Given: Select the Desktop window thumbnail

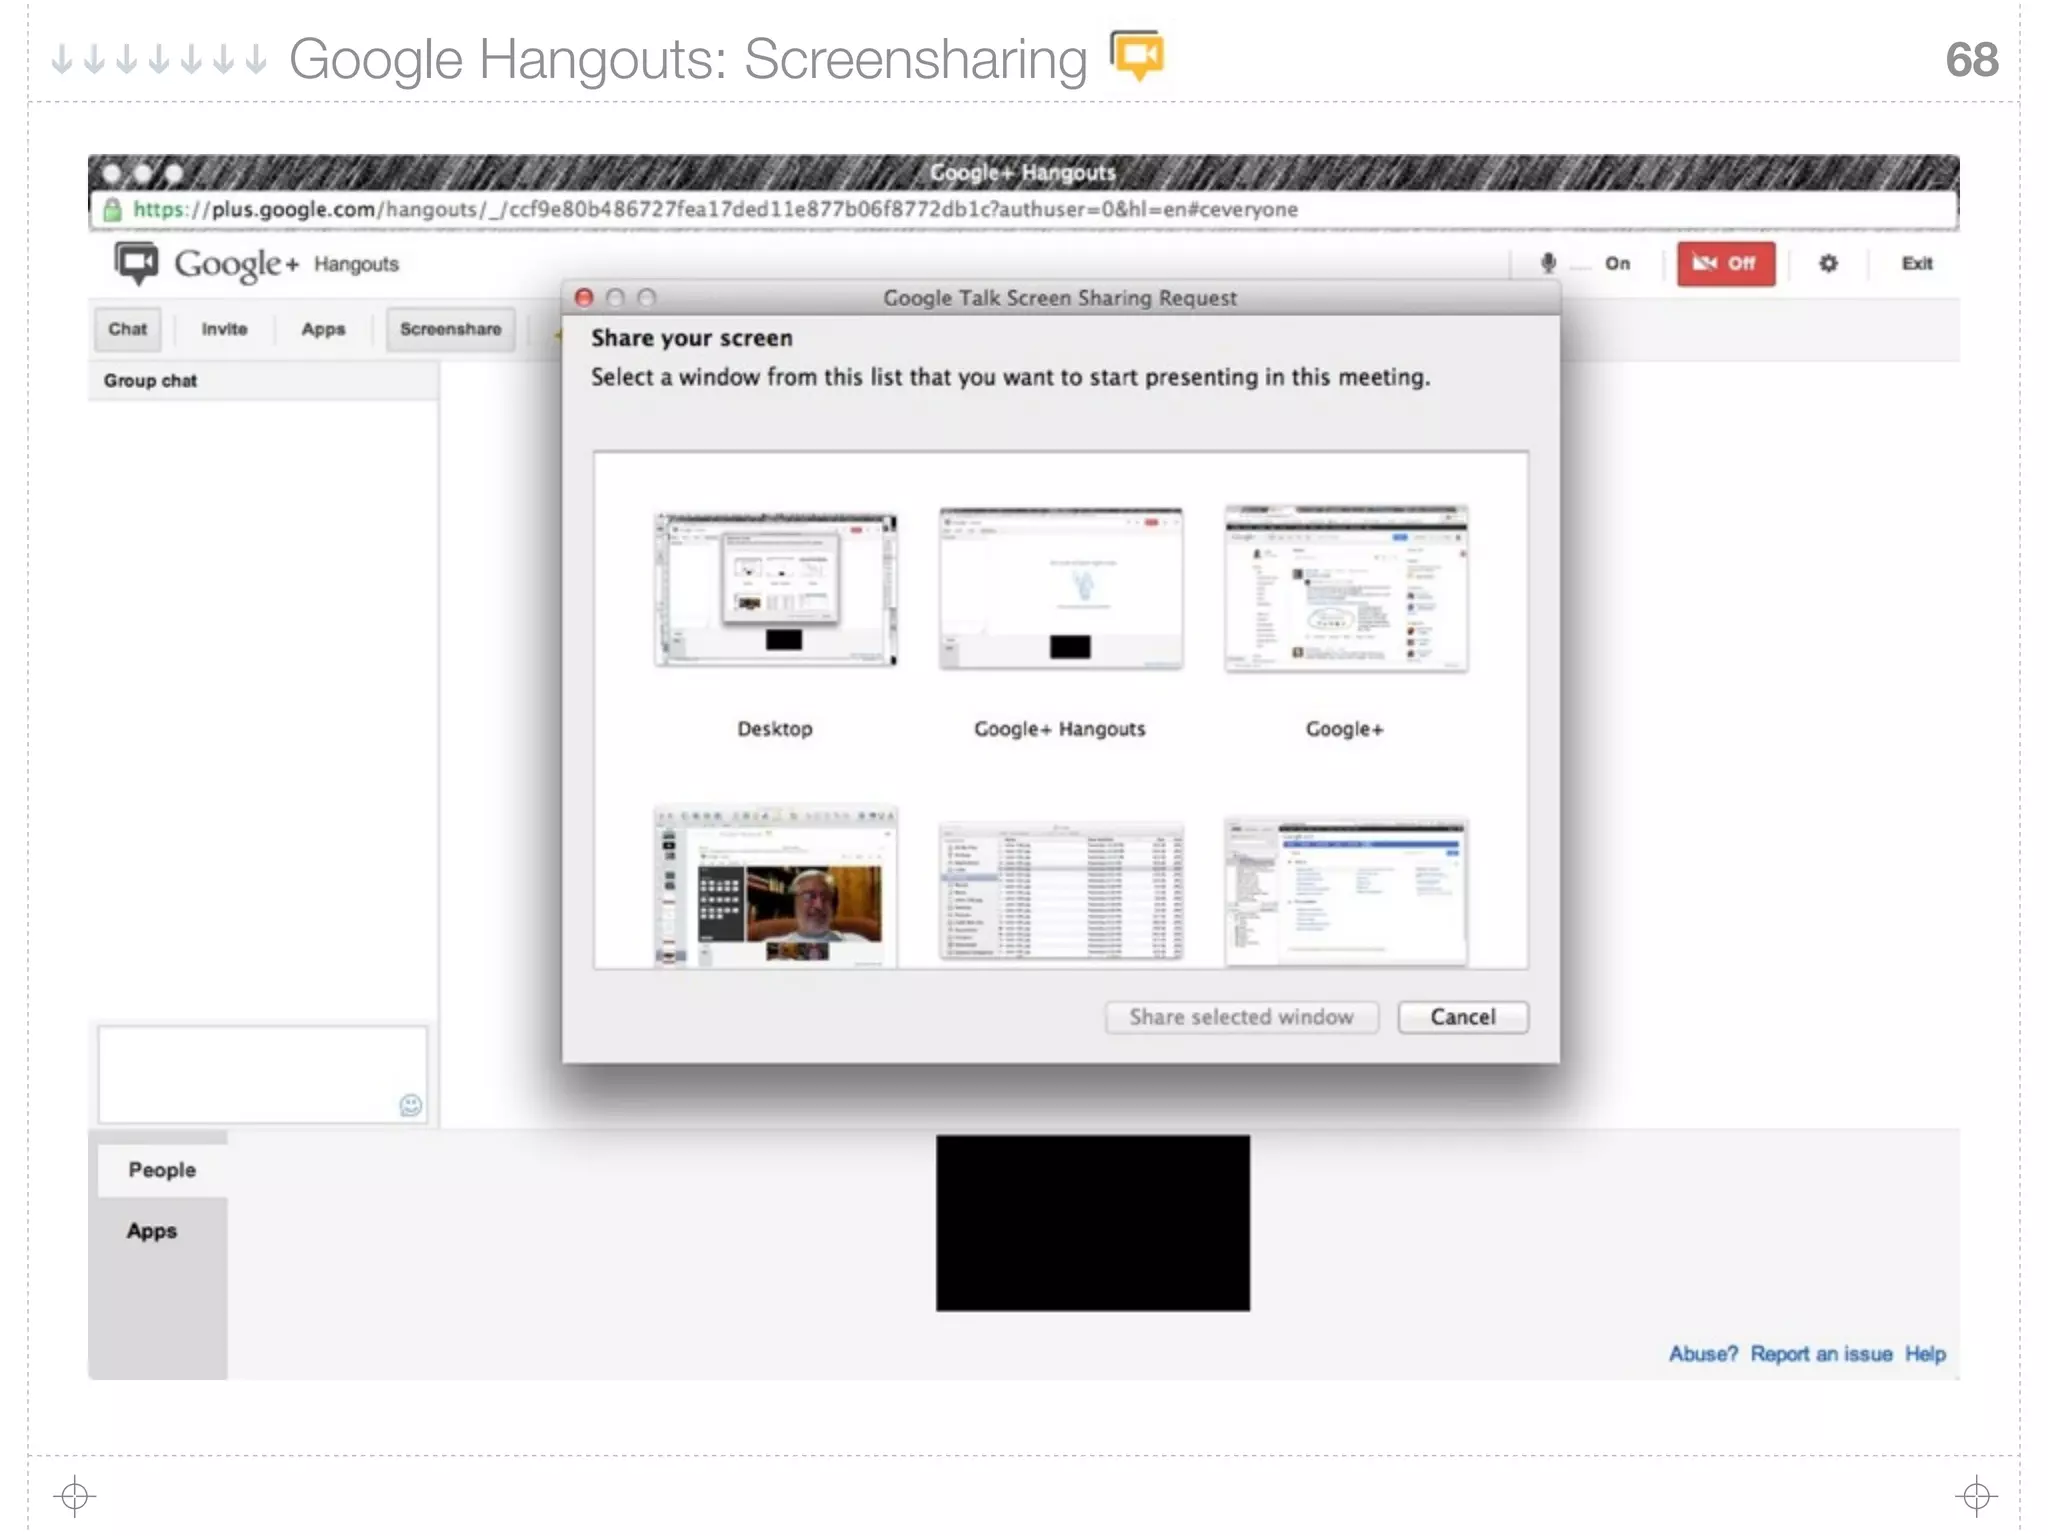Looking at the screenshot, I should click(x=776, y=590).
